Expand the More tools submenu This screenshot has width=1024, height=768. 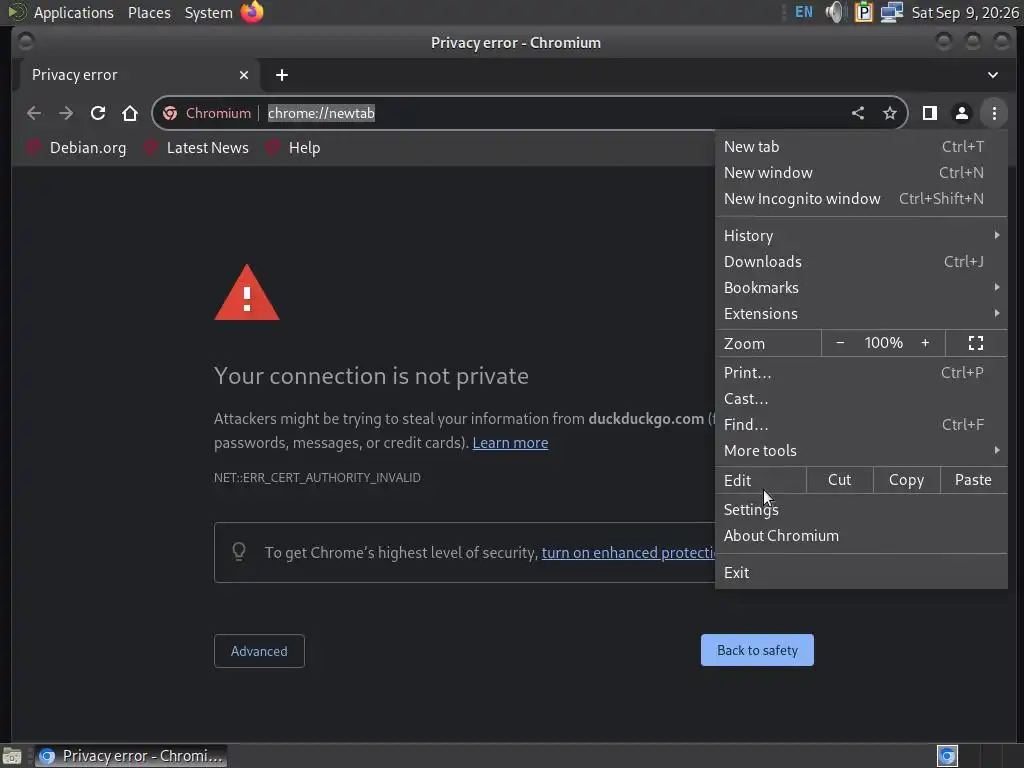click(x=861, y=451)
